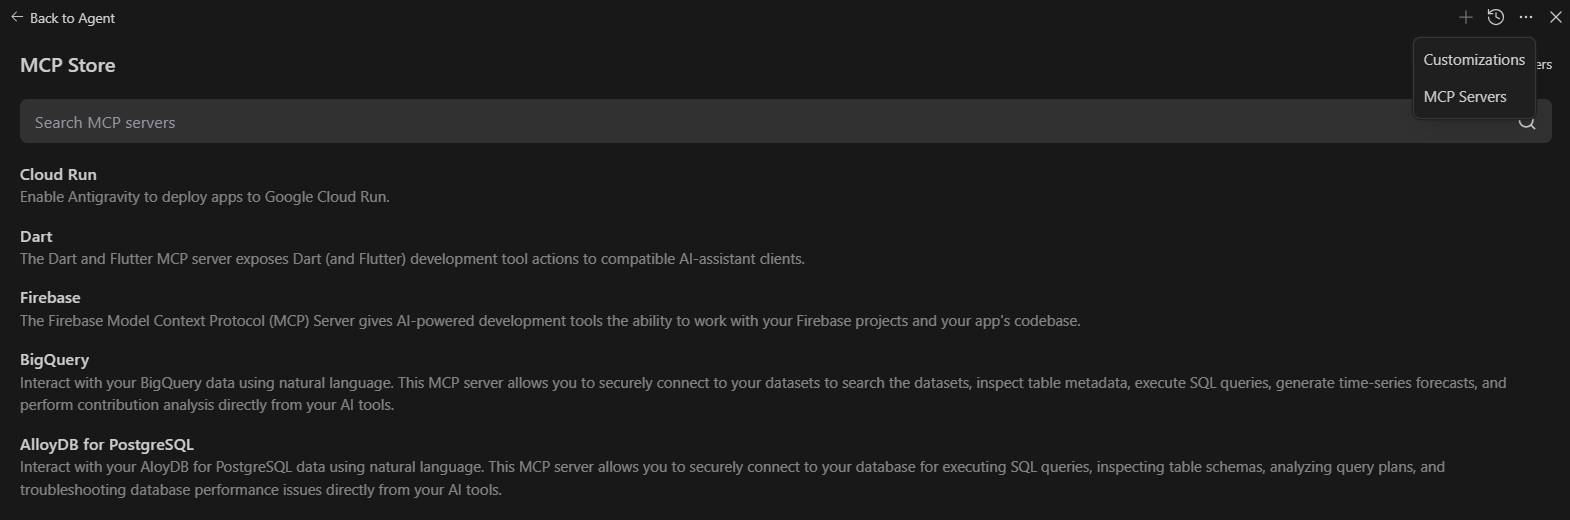Start a new conversation with plus icon
Screen dimensions: 1570x520
pyautogui.click(x=1465, y=17)
